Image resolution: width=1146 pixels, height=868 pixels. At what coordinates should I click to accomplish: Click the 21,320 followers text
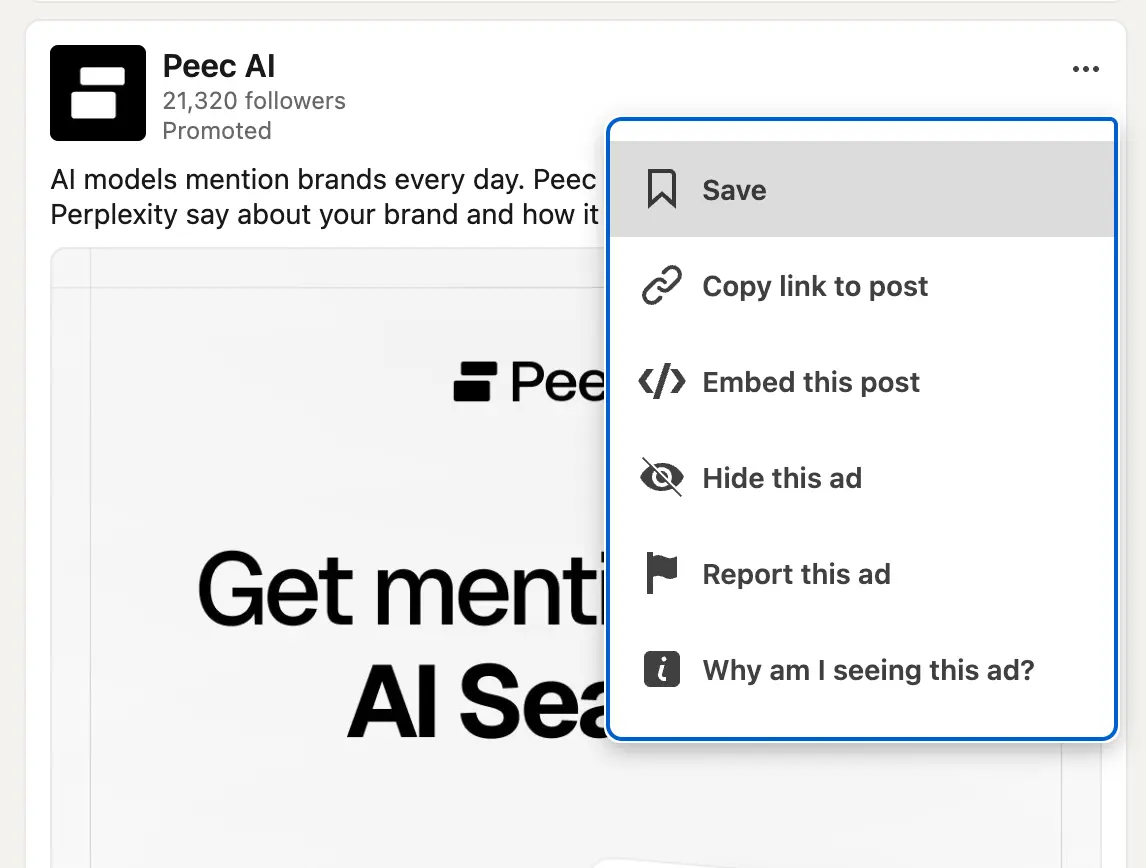(x=254, y=101)
